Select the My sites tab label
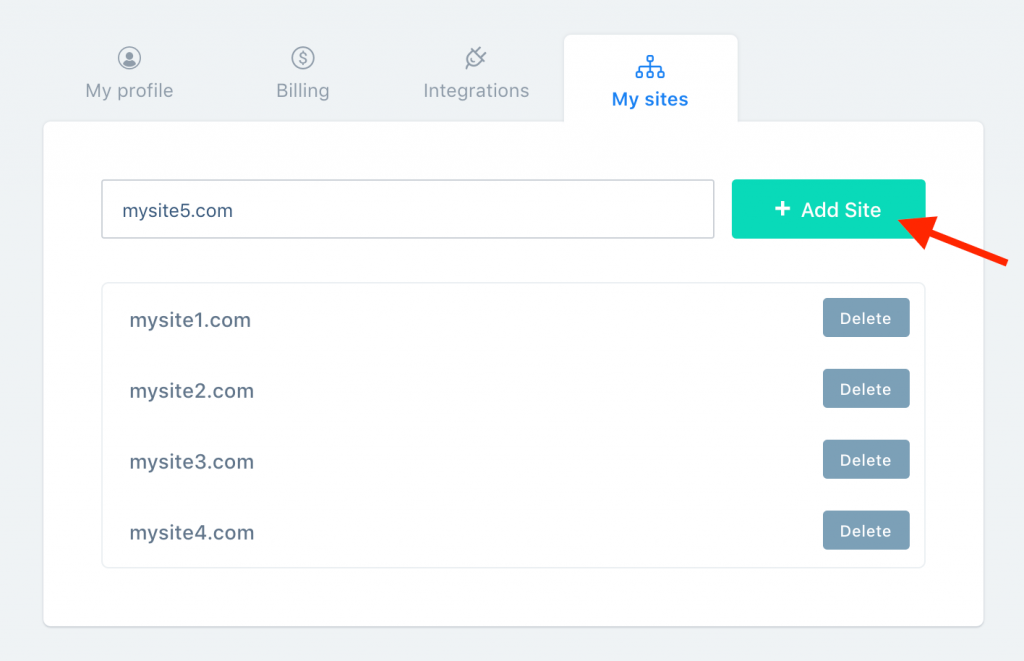1024x661 pixels. pyautogui.click(x=650, y=99)
